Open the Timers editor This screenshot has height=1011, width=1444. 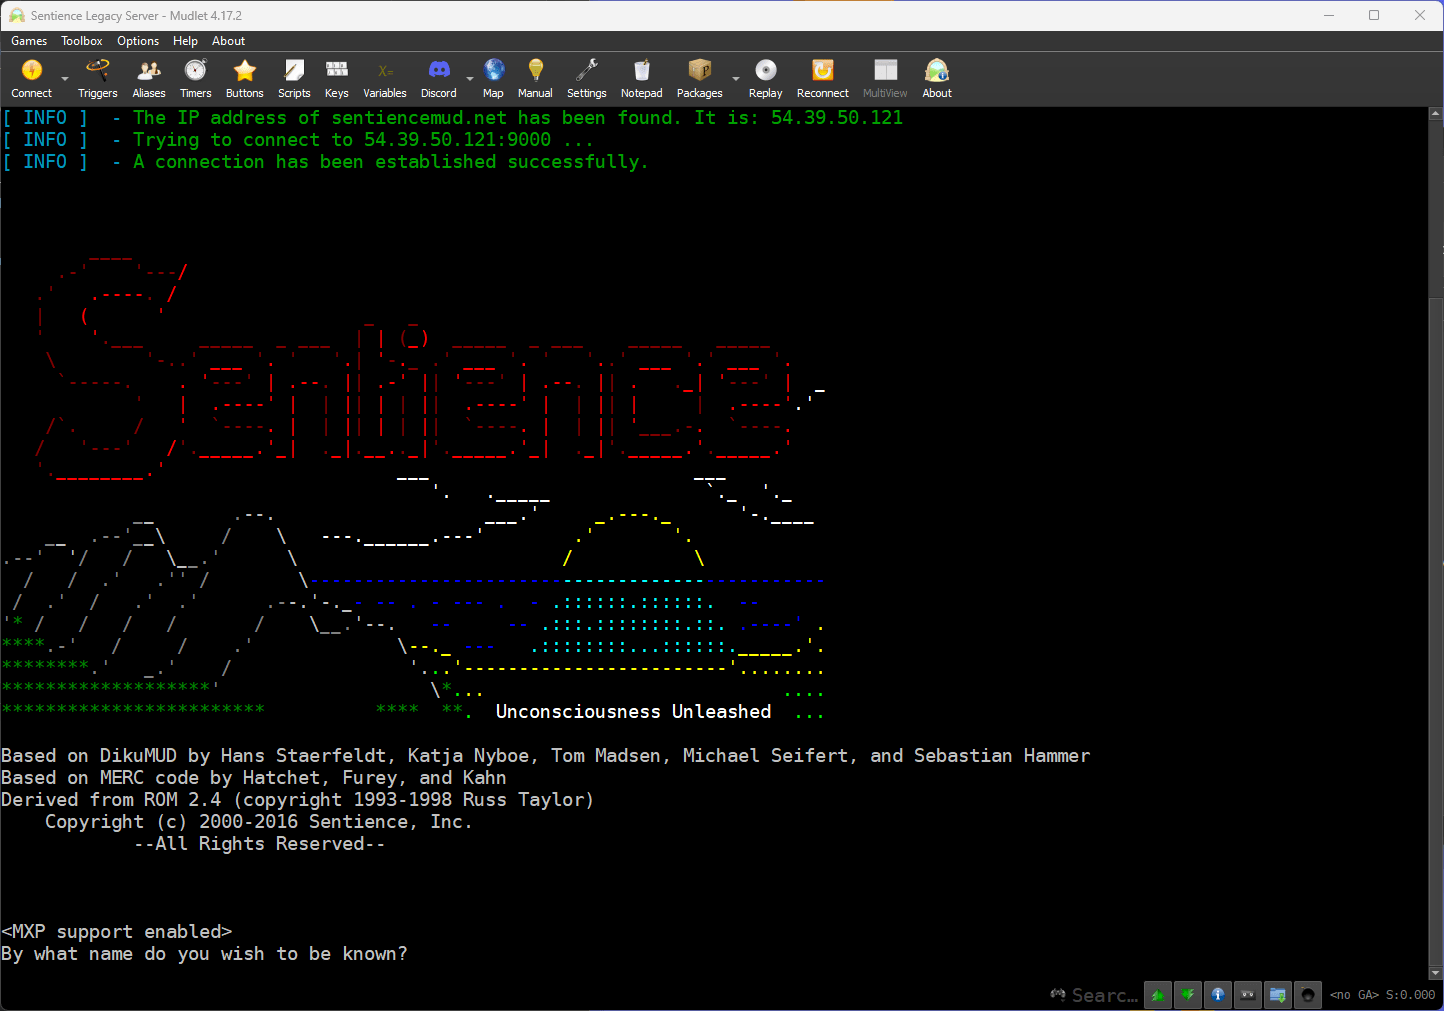[196, 78]
